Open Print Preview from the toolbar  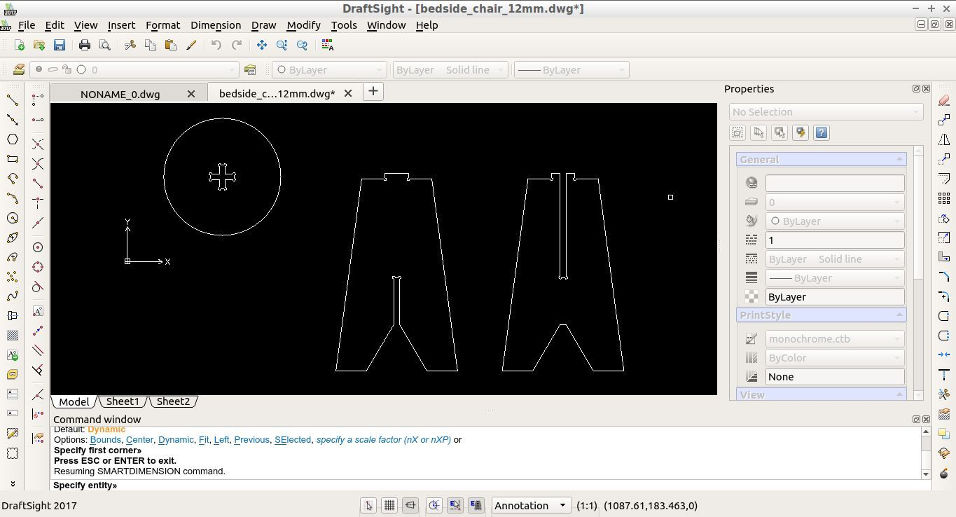point(105,45)
